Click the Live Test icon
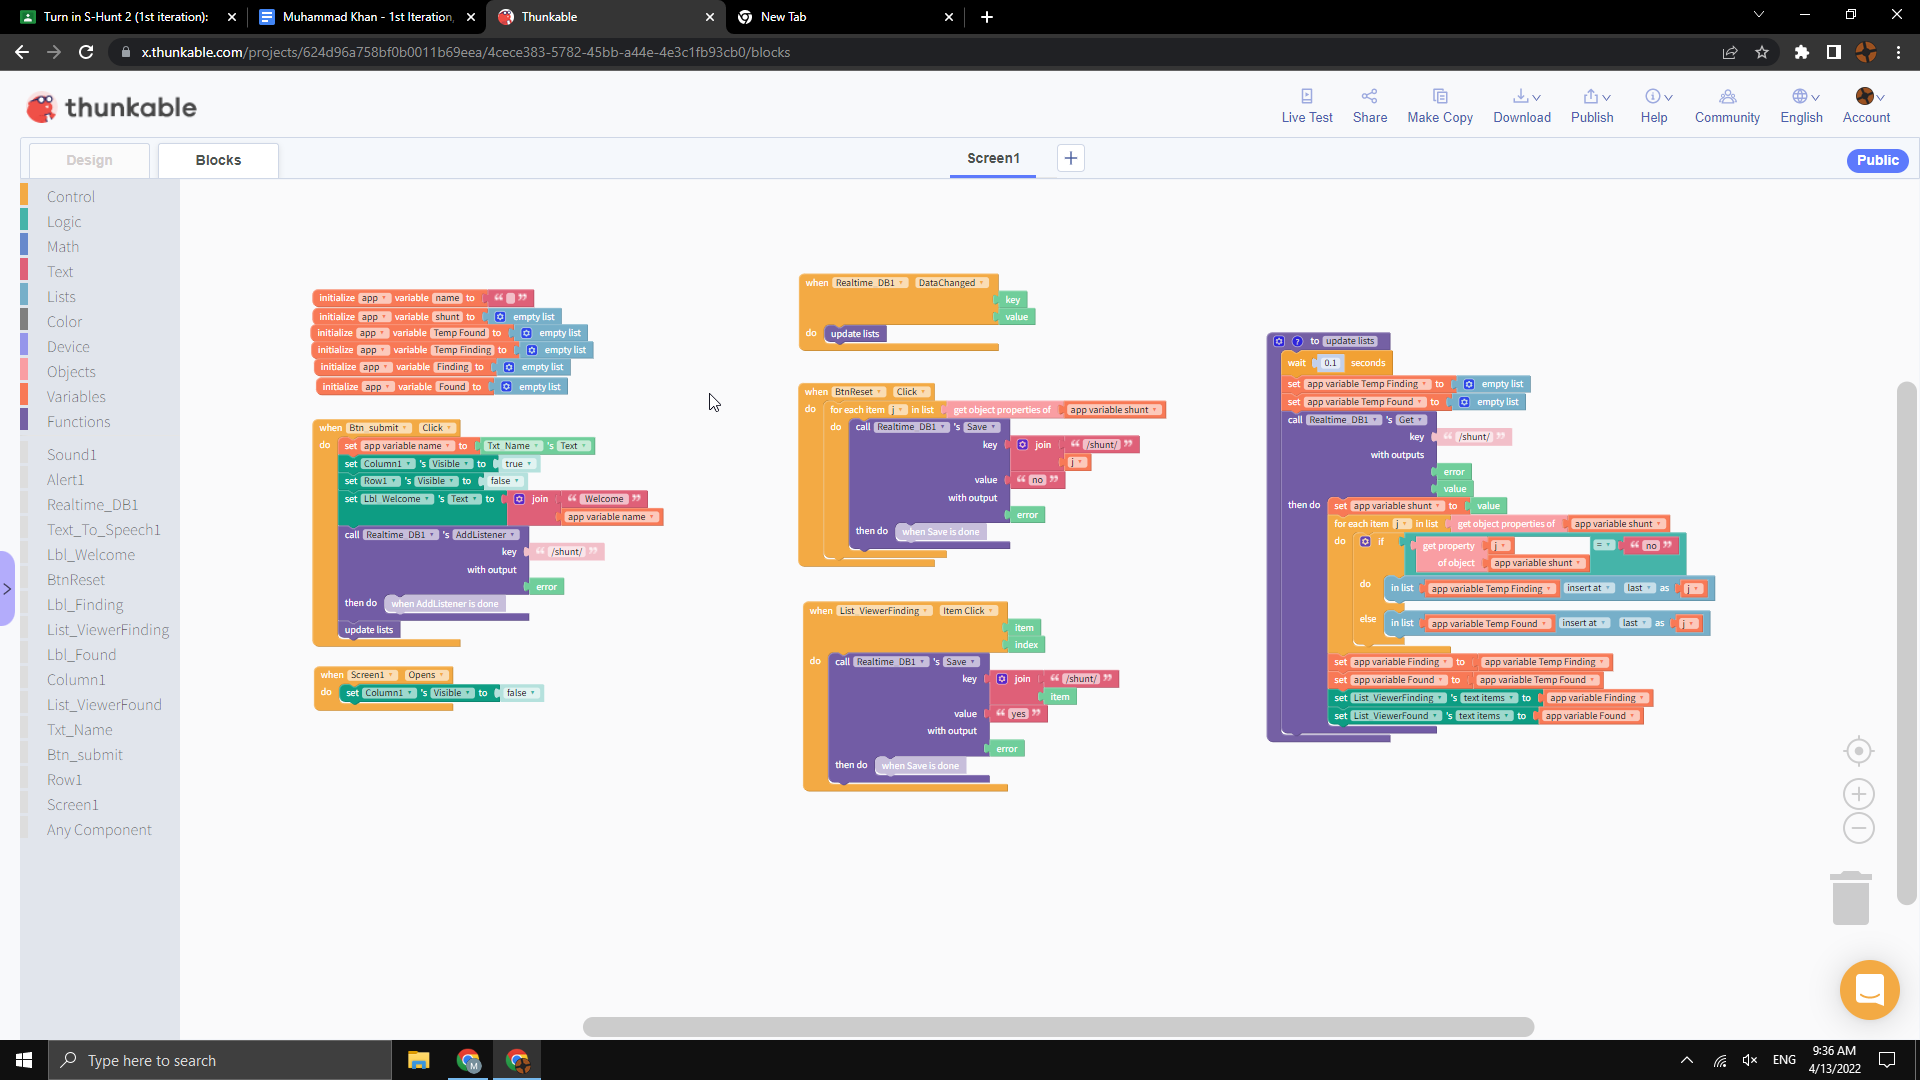1920x1080 pixels. pos(1306,97)
